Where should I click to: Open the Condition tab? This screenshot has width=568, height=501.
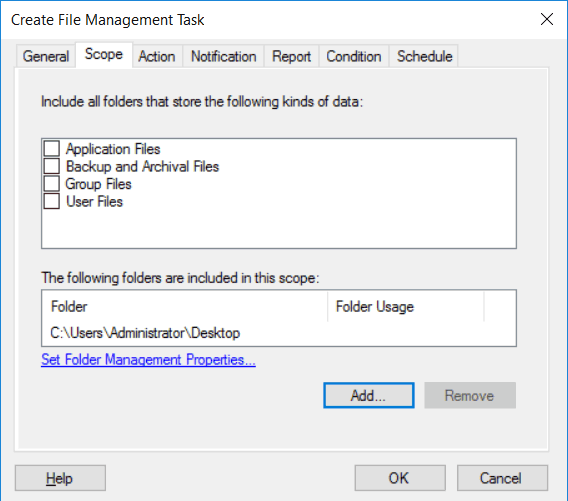coord(354,57)
